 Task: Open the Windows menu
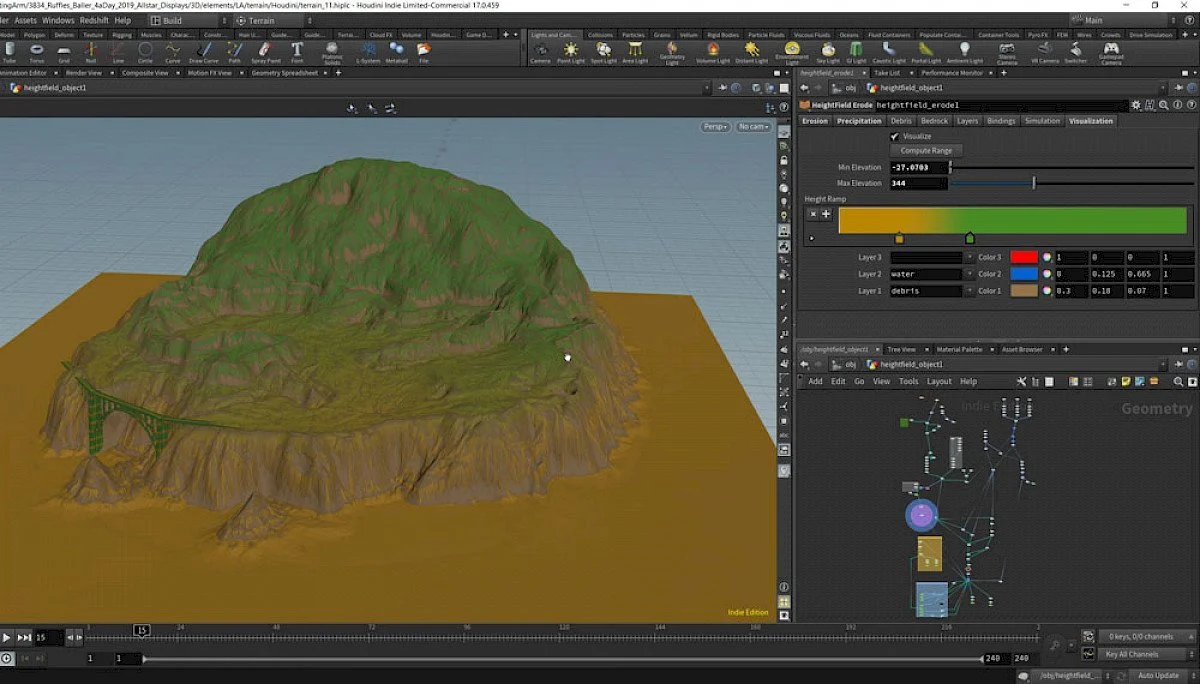tap(58, 20)
